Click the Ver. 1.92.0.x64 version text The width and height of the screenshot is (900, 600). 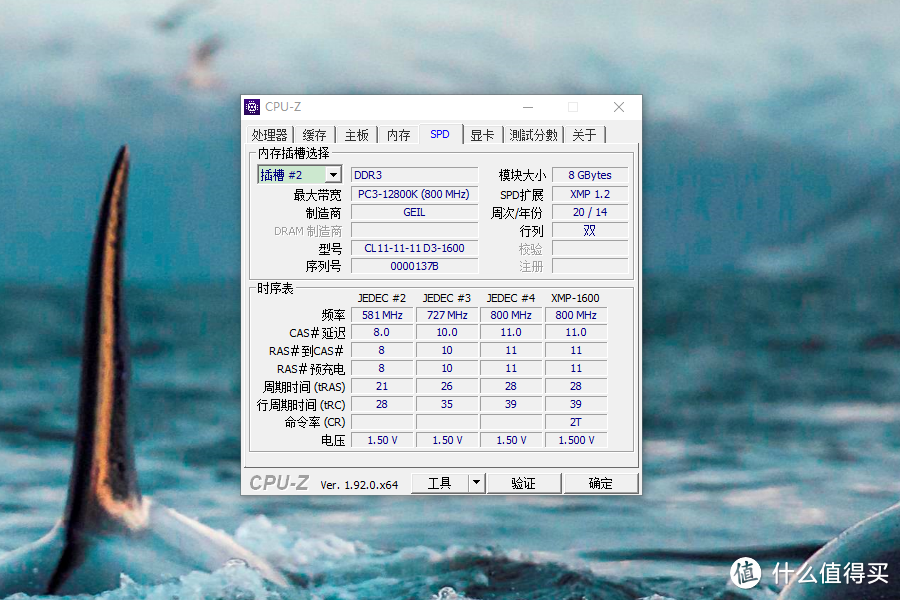359,485
